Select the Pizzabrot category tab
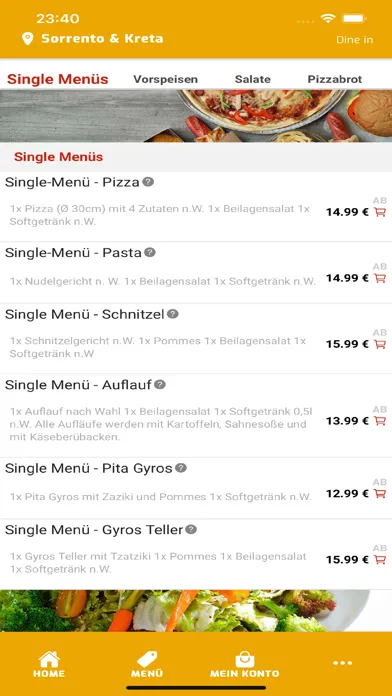 tap(335, 79)
